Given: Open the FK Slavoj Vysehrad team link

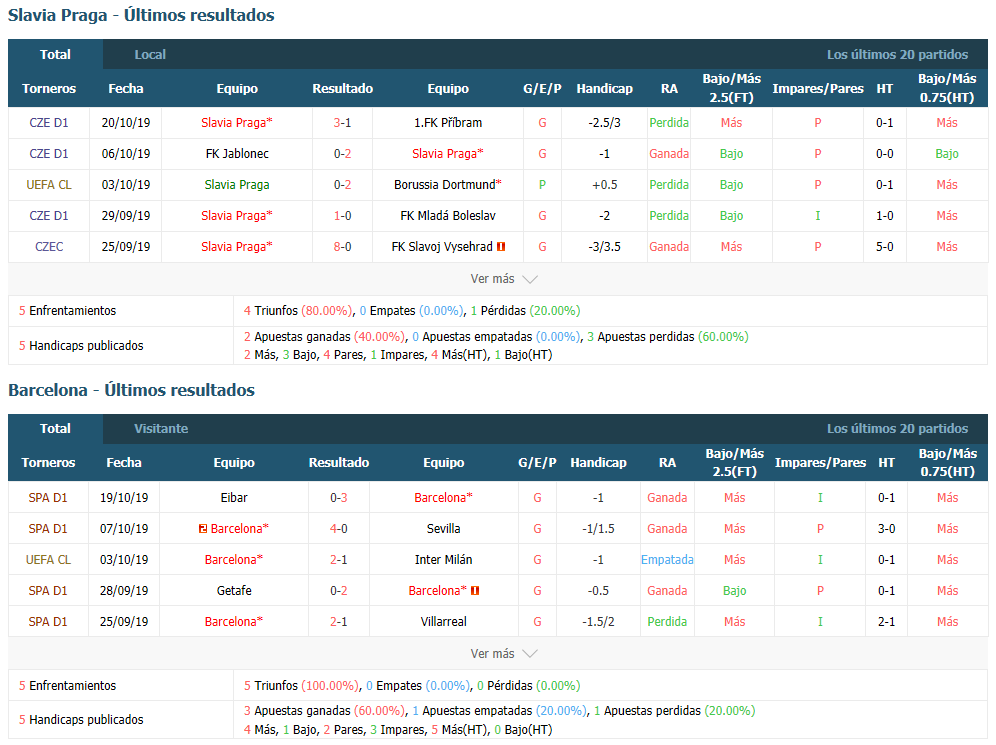Looking at the screenshot, I should click(x=442, y=246).
